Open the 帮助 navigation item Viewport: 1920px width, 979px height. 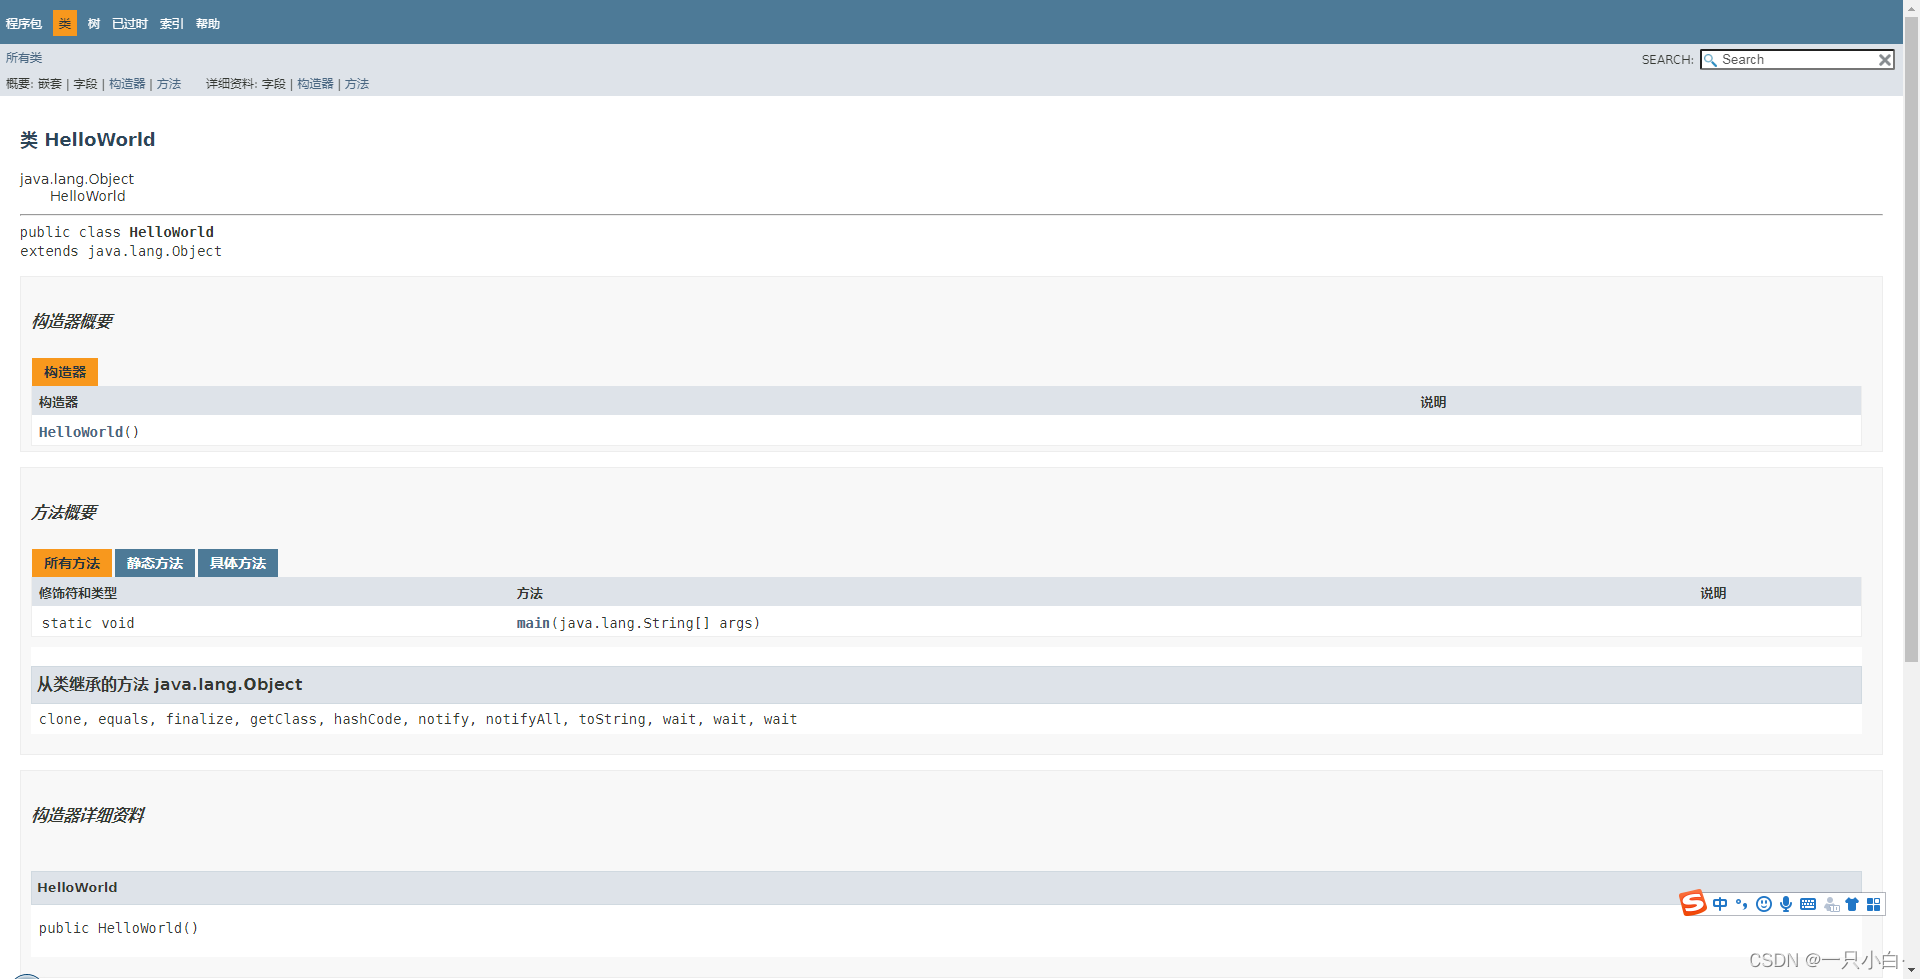coord(208,23)
